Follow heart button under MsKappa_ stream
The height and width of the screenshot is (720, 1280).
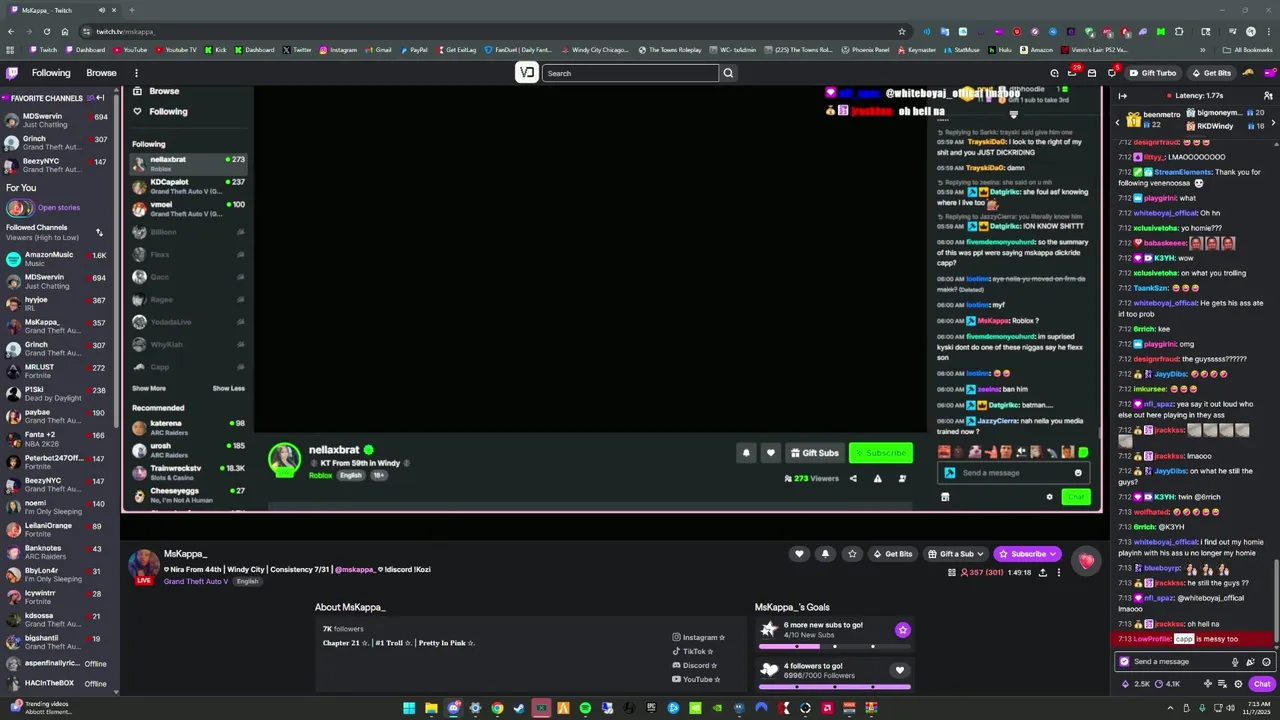[799, 554]
